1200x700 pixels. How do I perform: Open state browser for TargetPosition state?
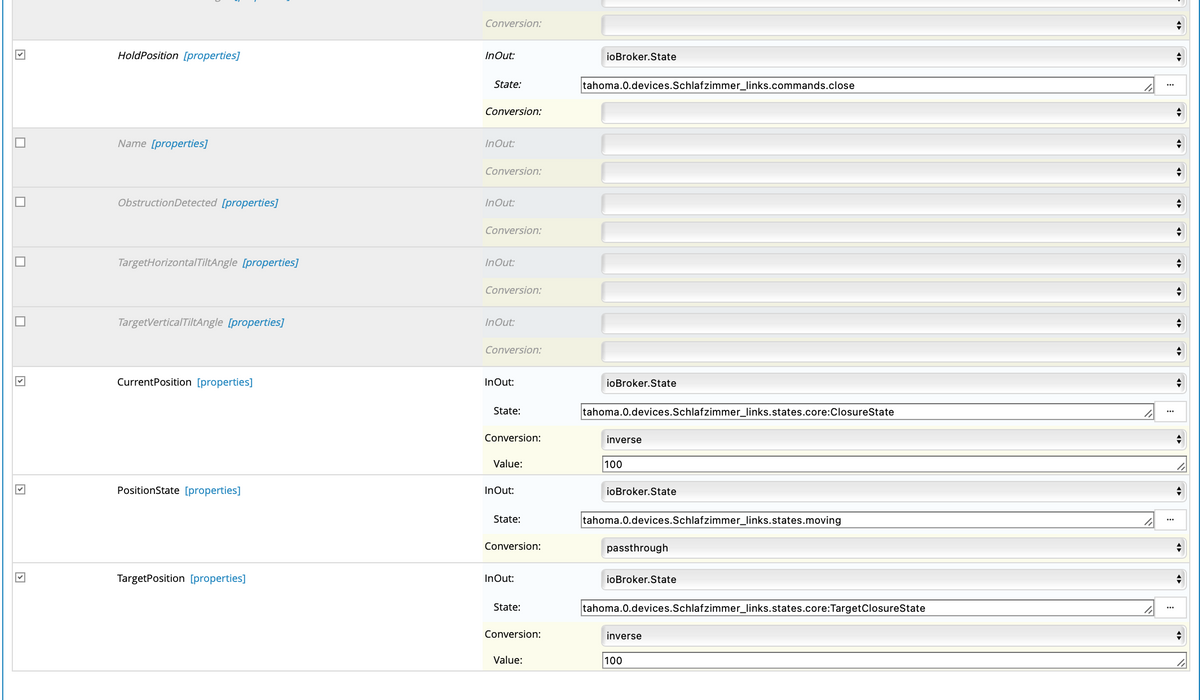tap(1168, 608)
